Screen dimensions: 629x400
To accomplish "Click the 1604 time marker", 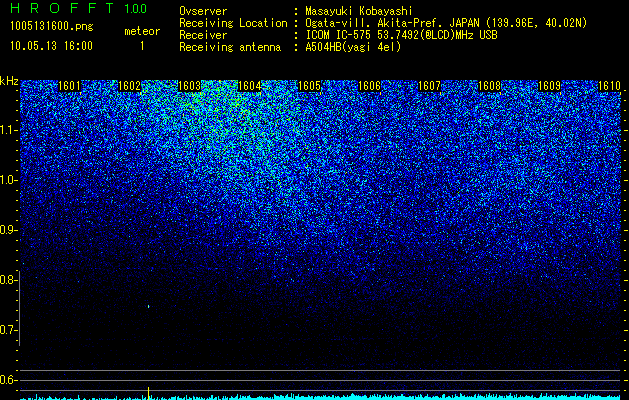I will pos(250,86).
